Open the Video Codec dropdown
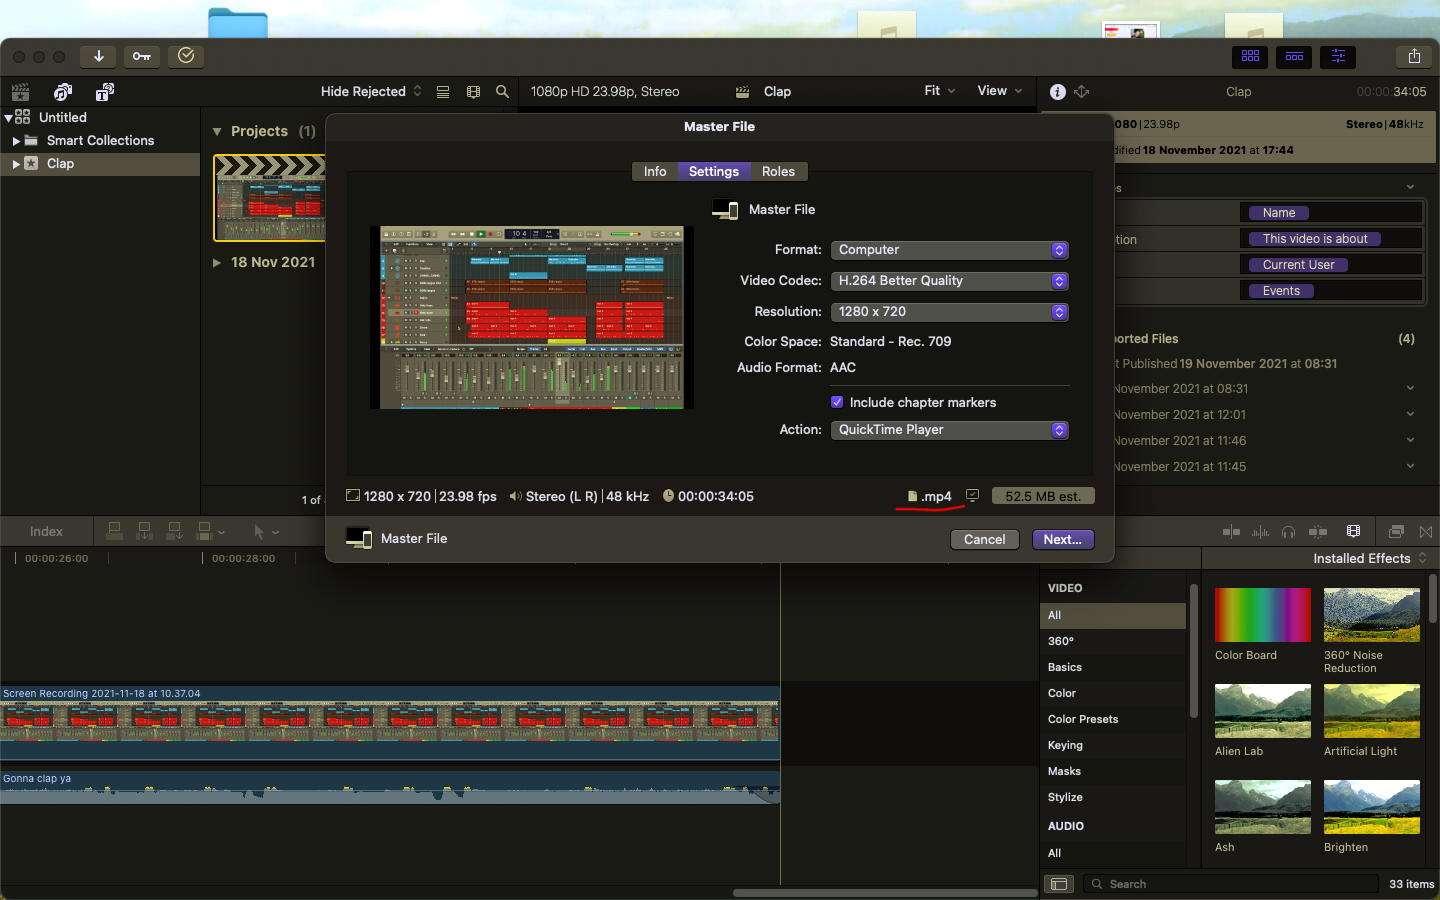This screenshot has width=1440, height=900. pos(949,281)
